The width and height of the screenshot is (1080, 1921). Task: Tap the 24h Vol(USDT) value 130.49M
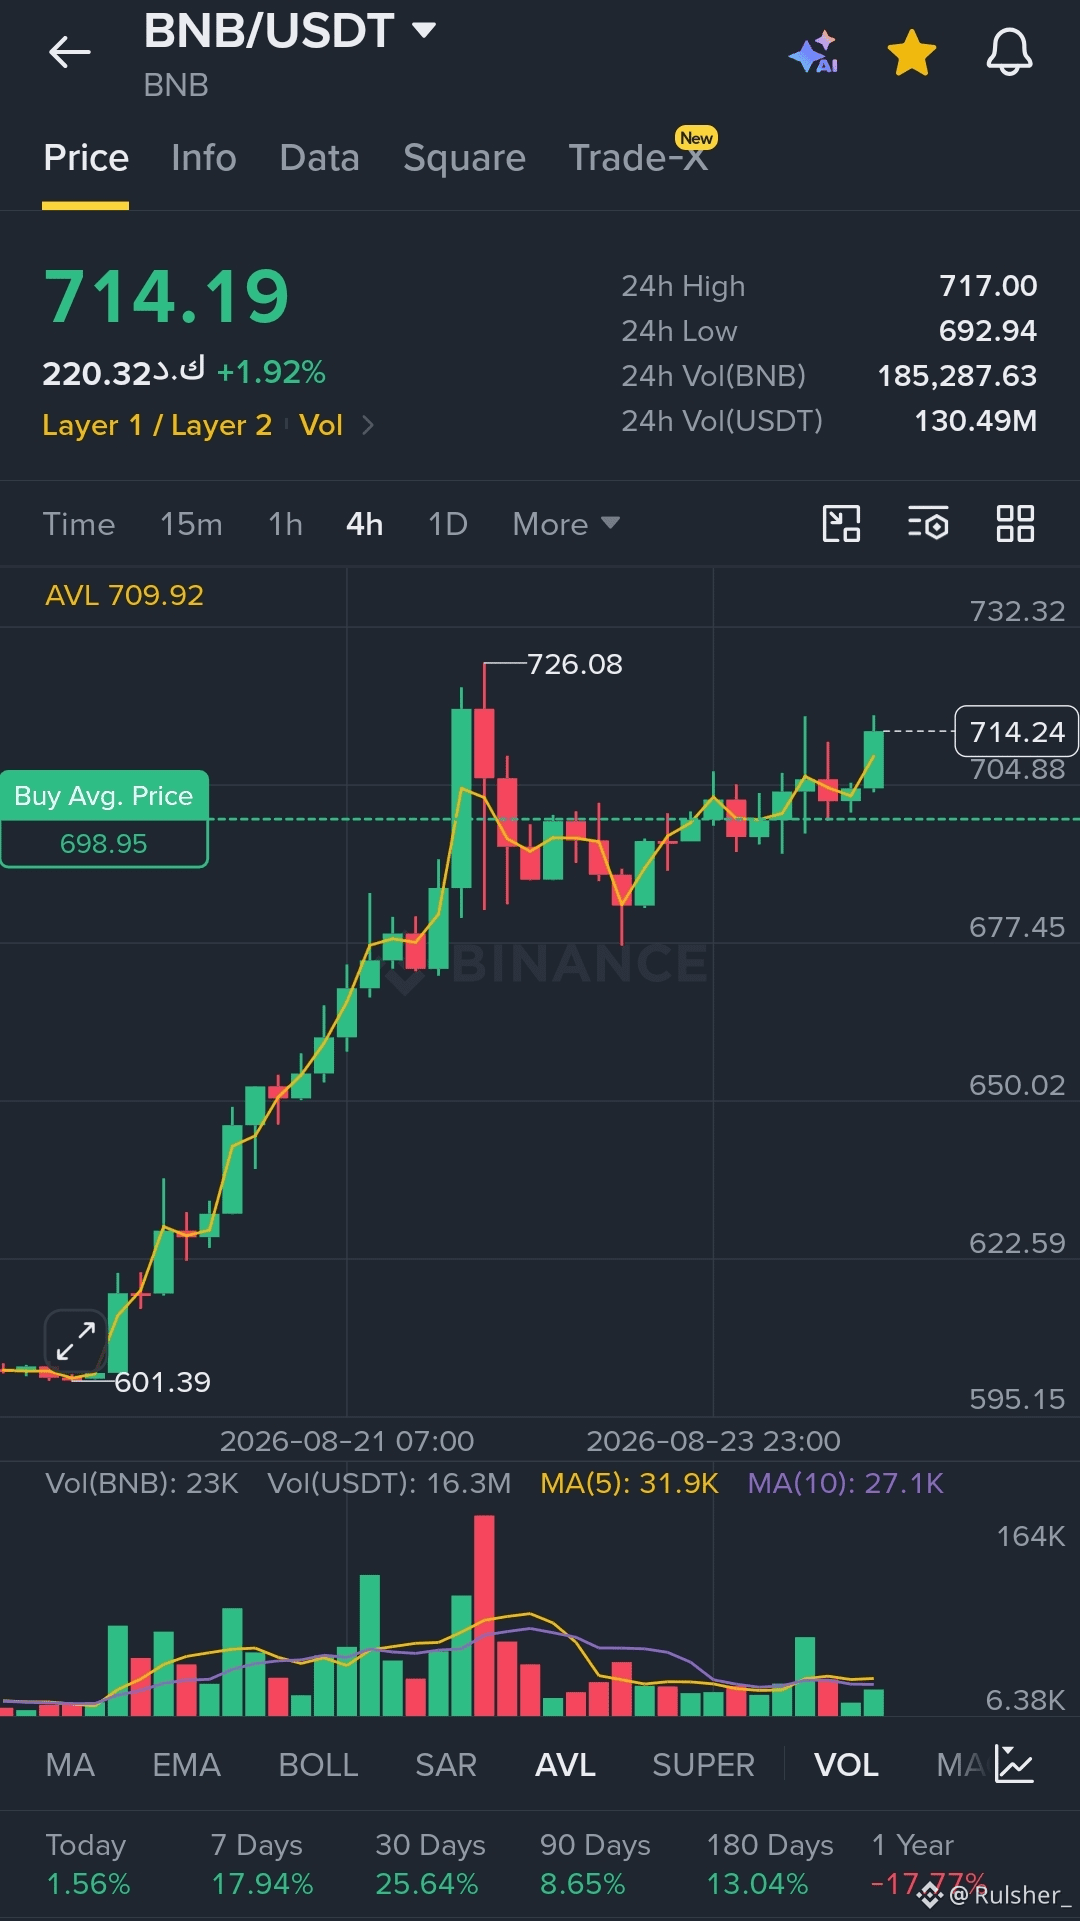point(976,421)
